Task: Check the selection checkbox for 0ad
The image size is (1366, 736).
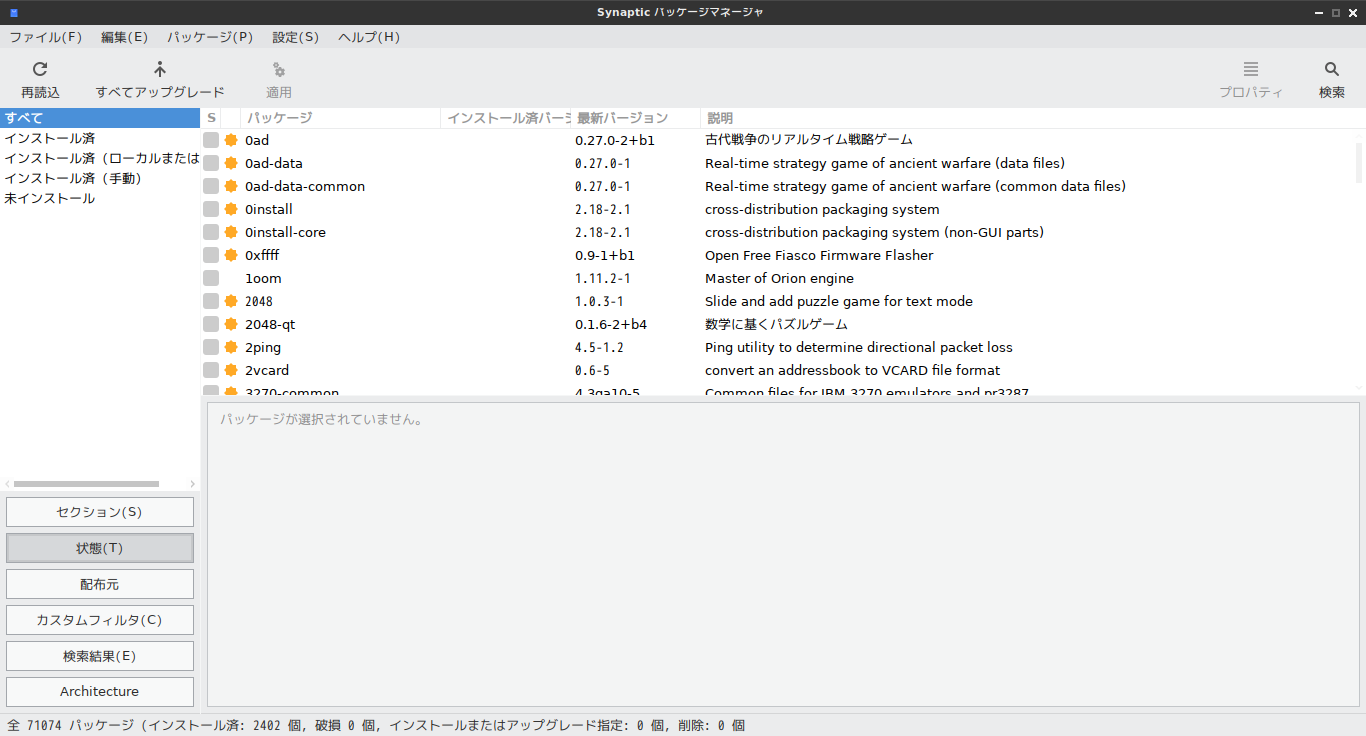Action: pyautogui.click(x=210, y=140)
